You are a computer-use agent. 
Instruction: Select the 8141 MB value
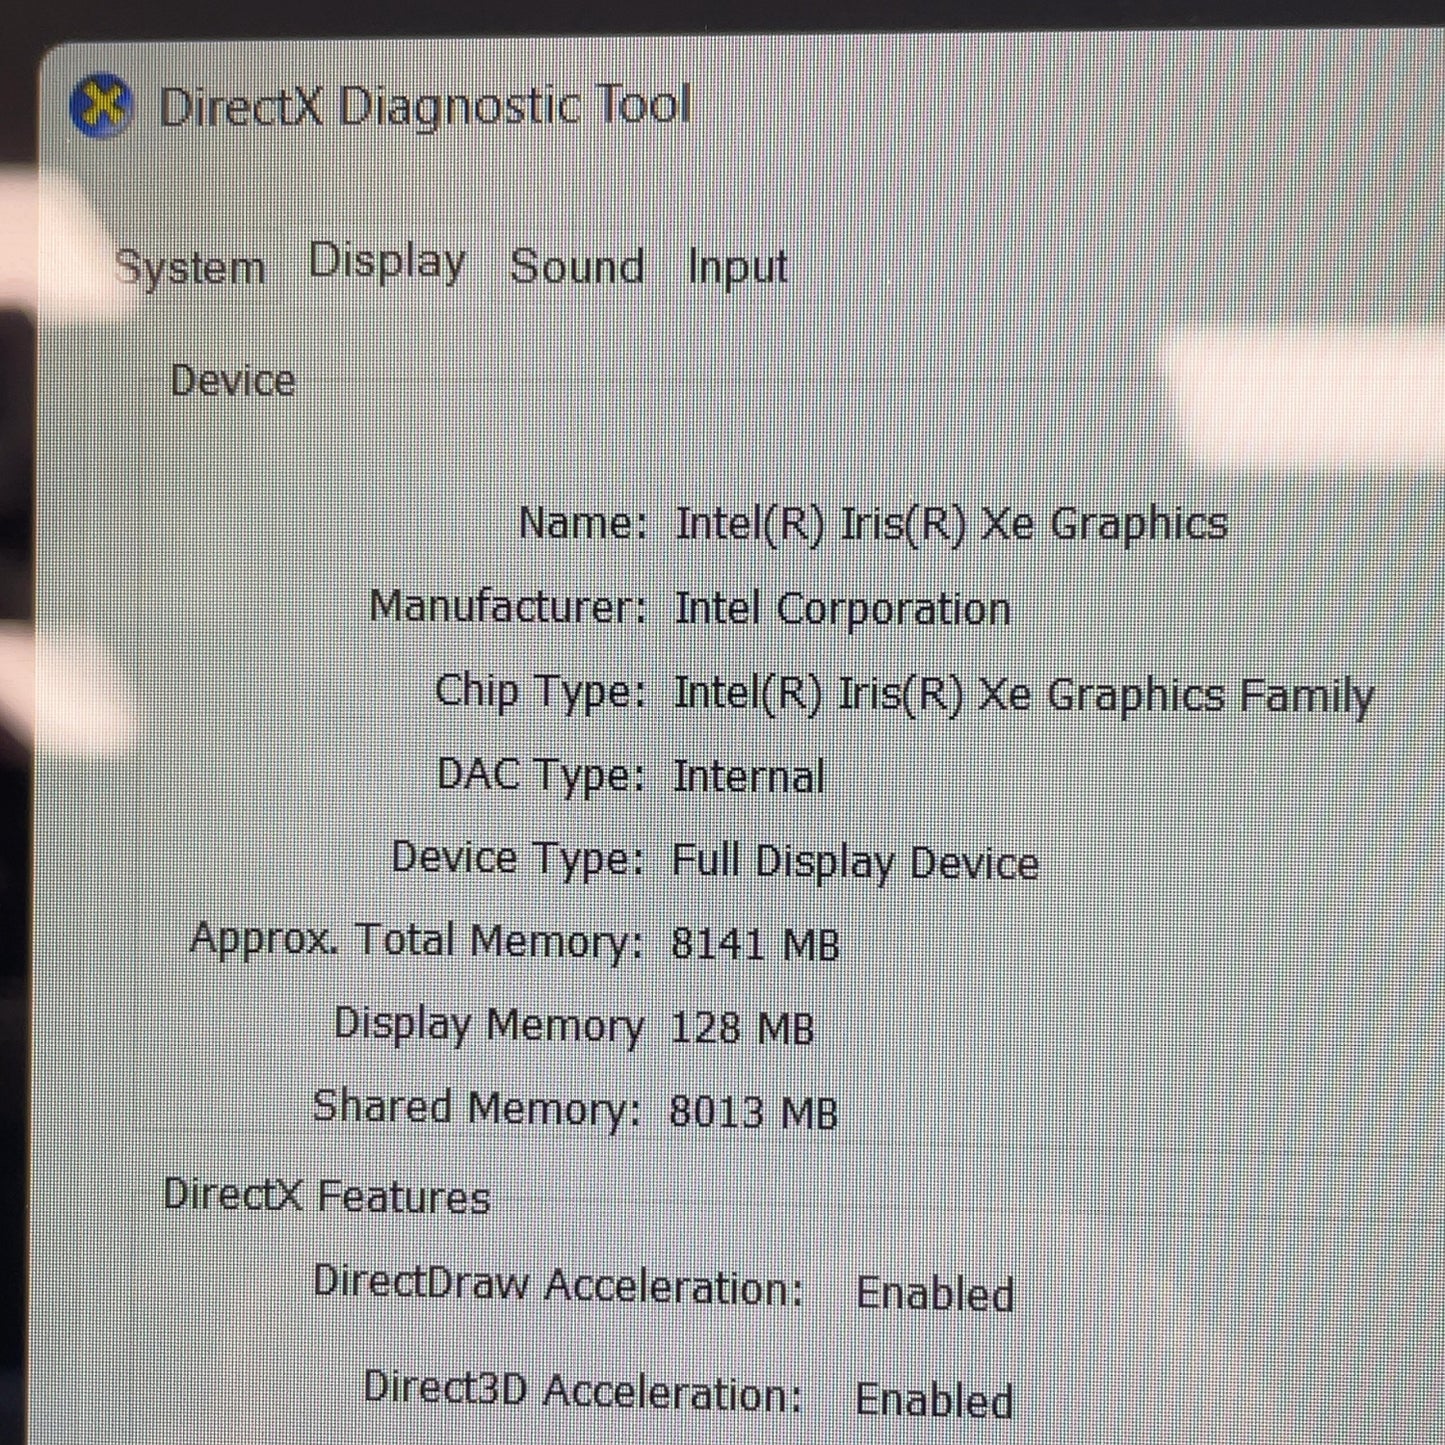(755, 944)
